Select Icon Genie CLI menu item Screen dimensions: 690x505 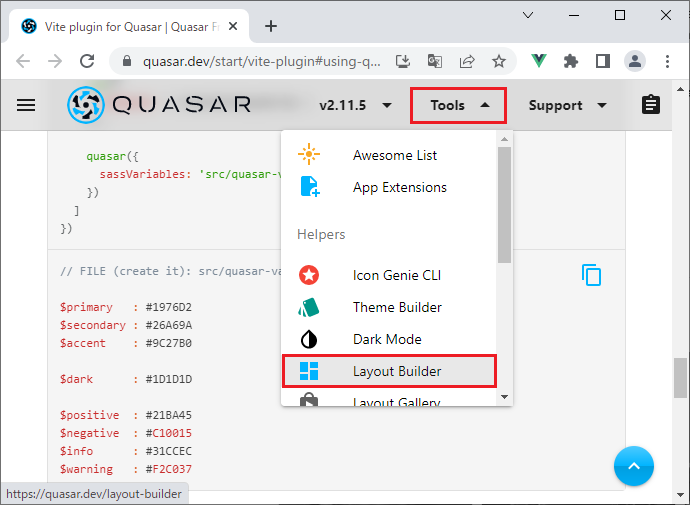click(389, 275)
